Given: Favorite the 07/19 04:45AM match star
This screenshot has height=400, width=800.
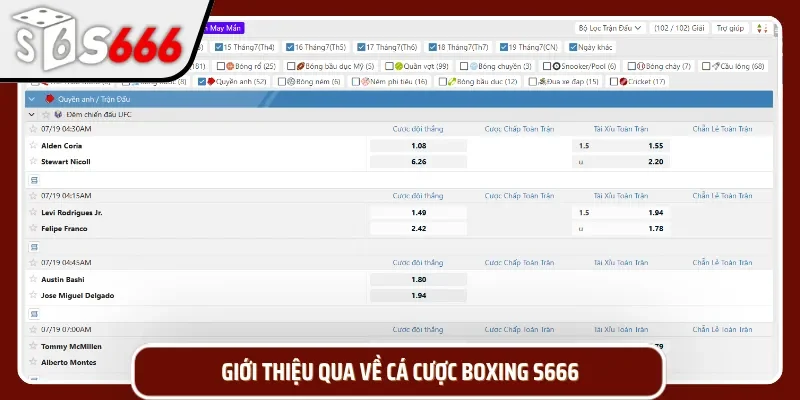Looking at the screenshot, I should tap(33, 262).
